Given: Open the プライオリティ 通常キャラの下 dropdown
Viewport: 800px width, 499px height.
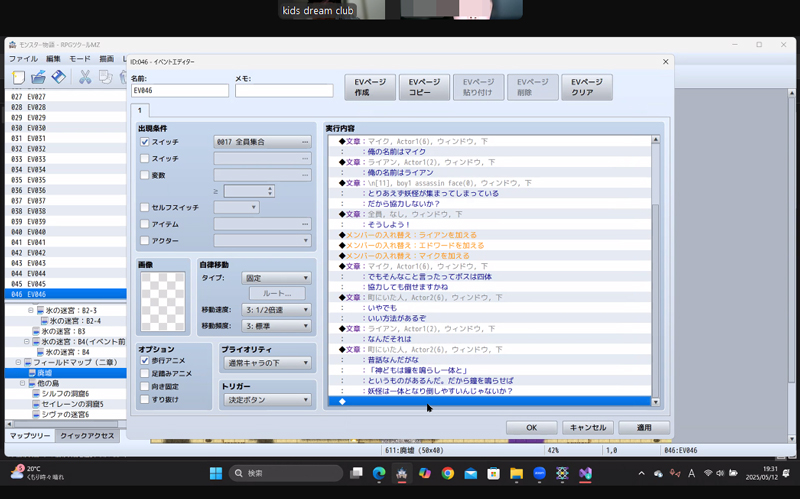Looking at the screenshot, I should (x=267, y=363).
